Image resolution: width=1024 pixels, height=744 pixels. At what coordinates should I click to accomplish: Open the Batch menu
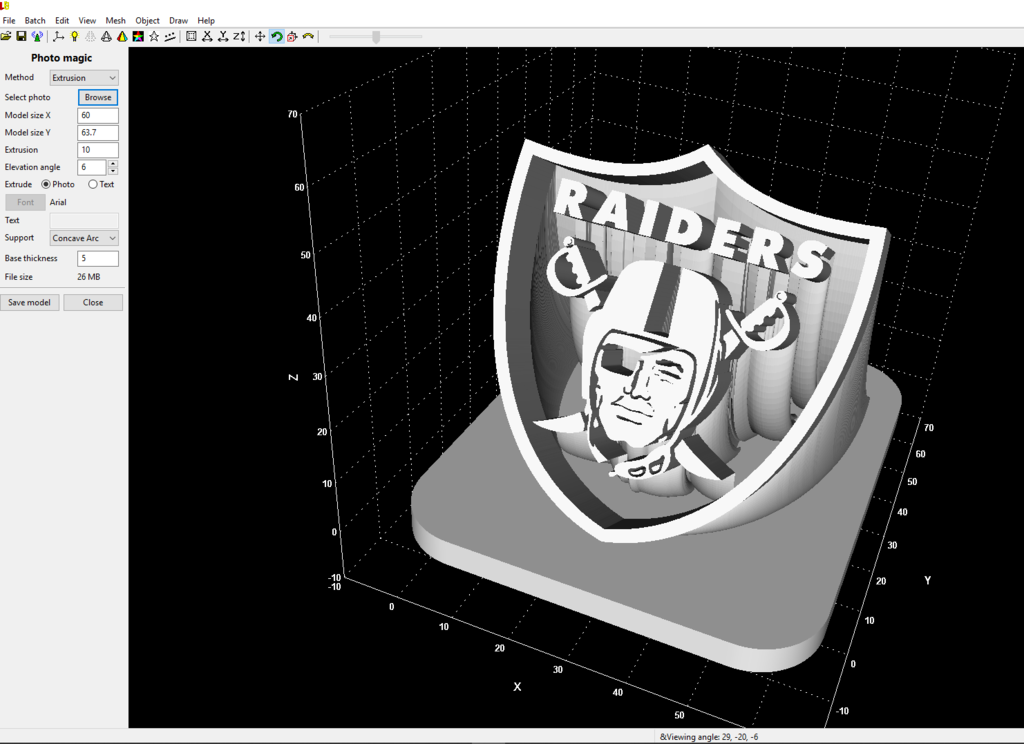pyautogui.click(x=35, y=20)
